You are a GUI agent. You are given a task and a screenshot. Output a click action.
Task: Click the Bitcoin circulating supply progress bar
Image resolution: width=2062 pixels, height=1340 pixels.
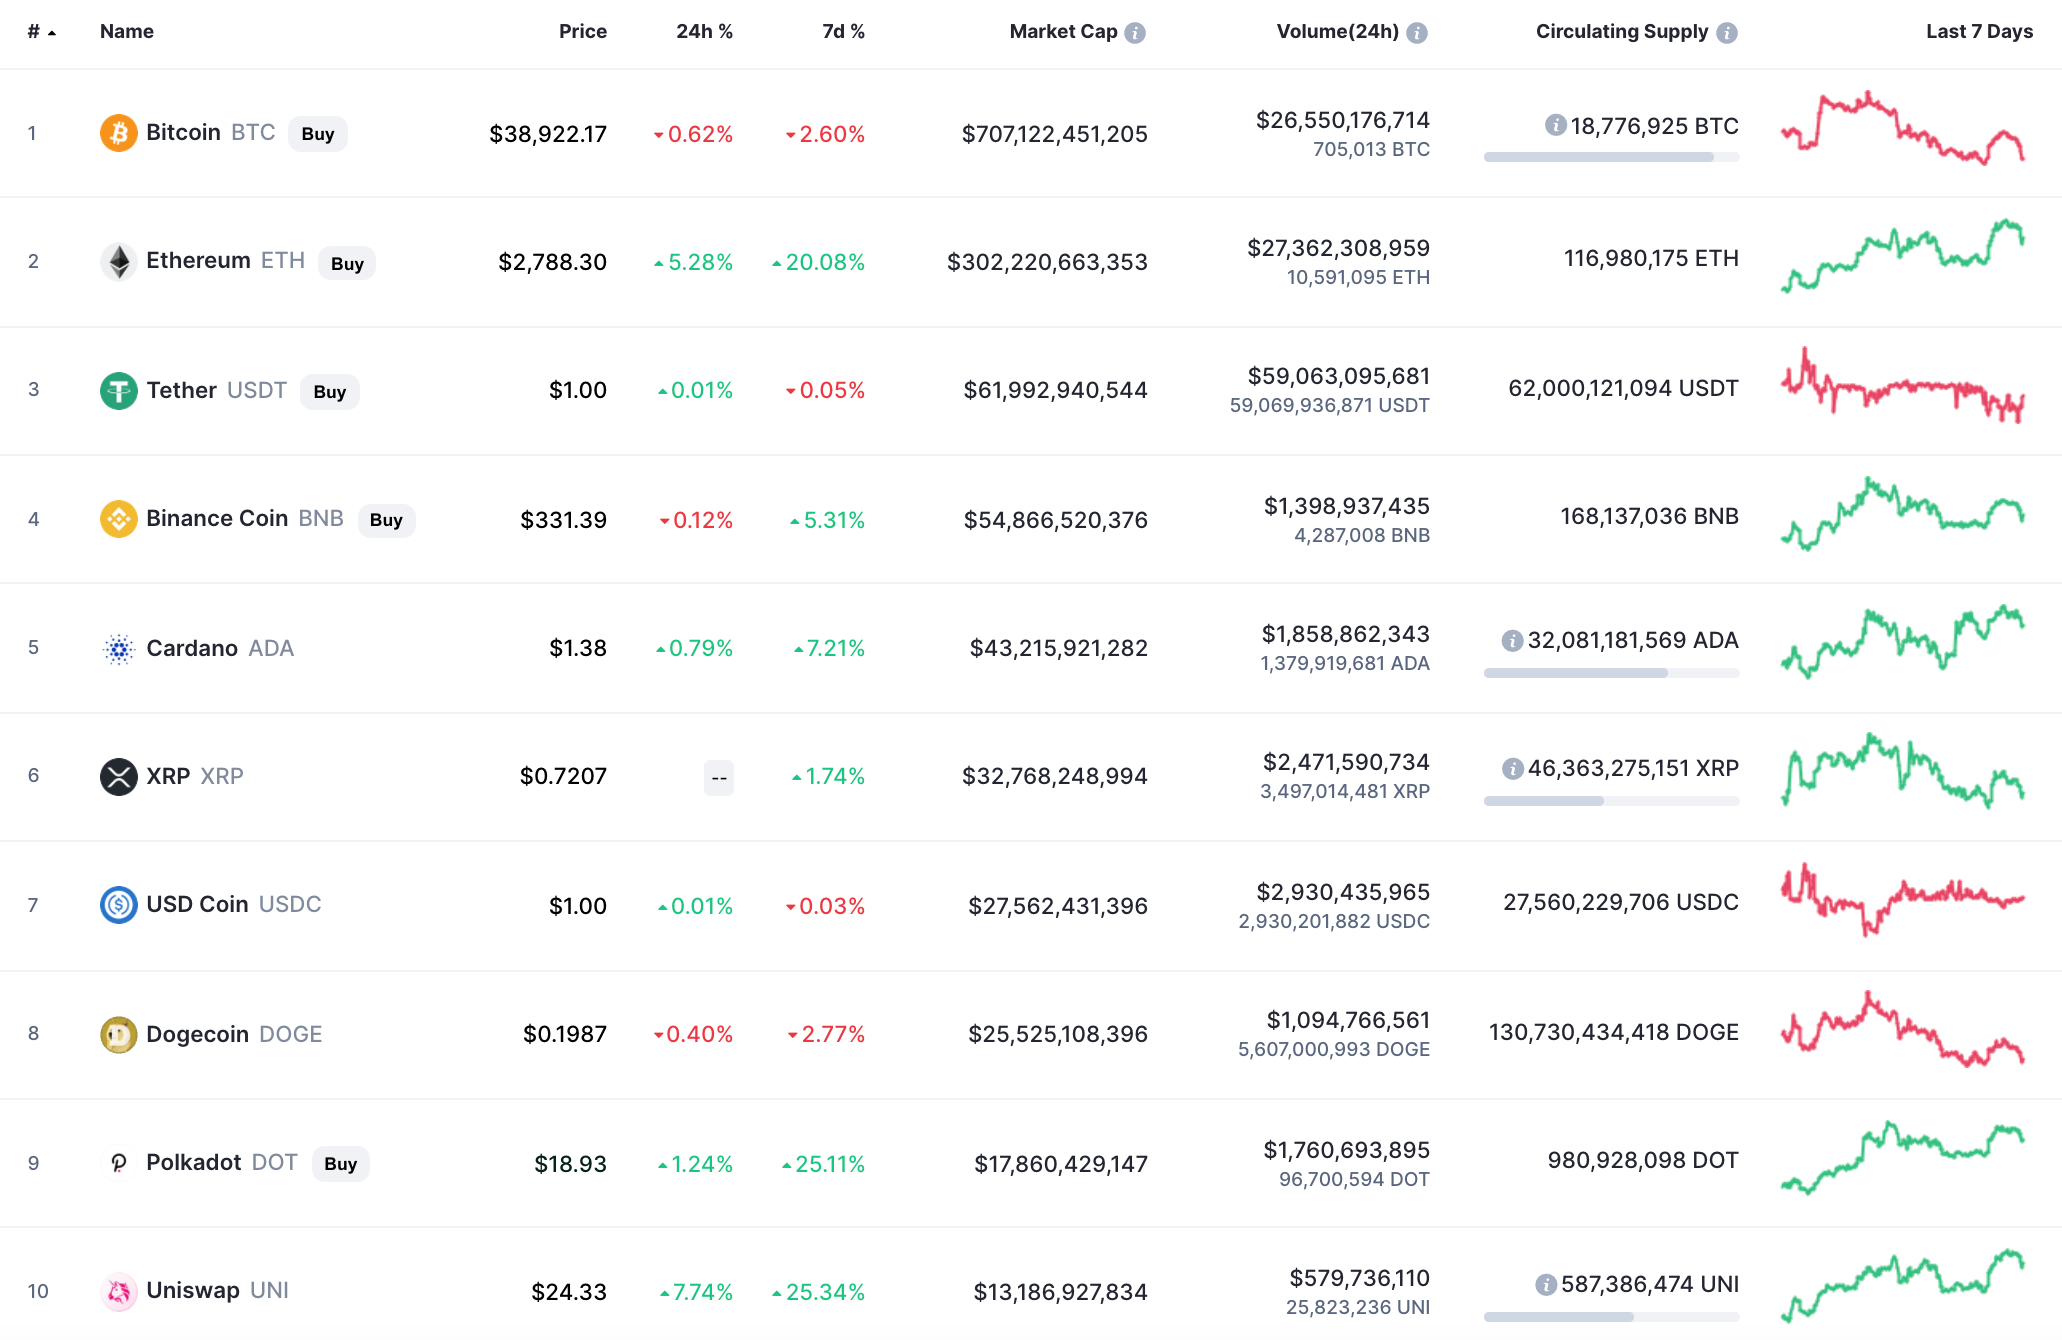point(1612,157)
